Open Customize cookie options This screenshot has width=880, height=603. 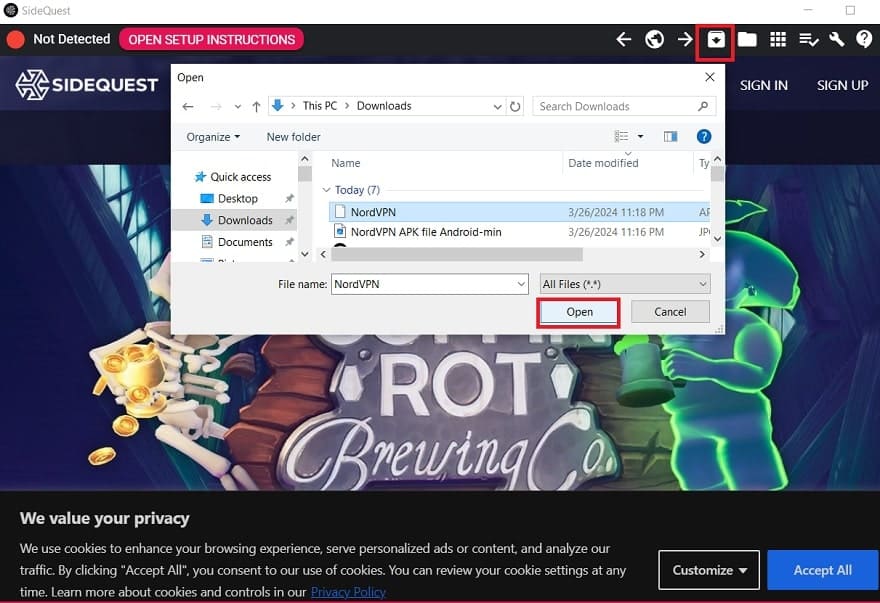[x=709, y=570]
